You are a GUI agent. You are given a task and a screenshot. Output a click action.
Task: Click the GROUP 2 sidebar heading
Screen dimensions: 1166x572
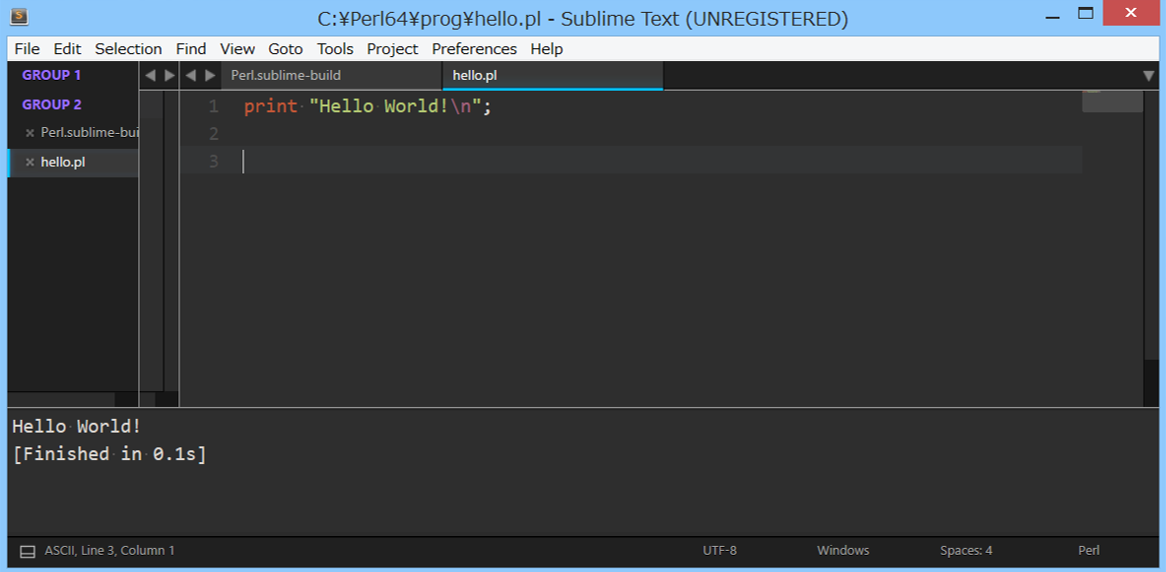(51, 105)
